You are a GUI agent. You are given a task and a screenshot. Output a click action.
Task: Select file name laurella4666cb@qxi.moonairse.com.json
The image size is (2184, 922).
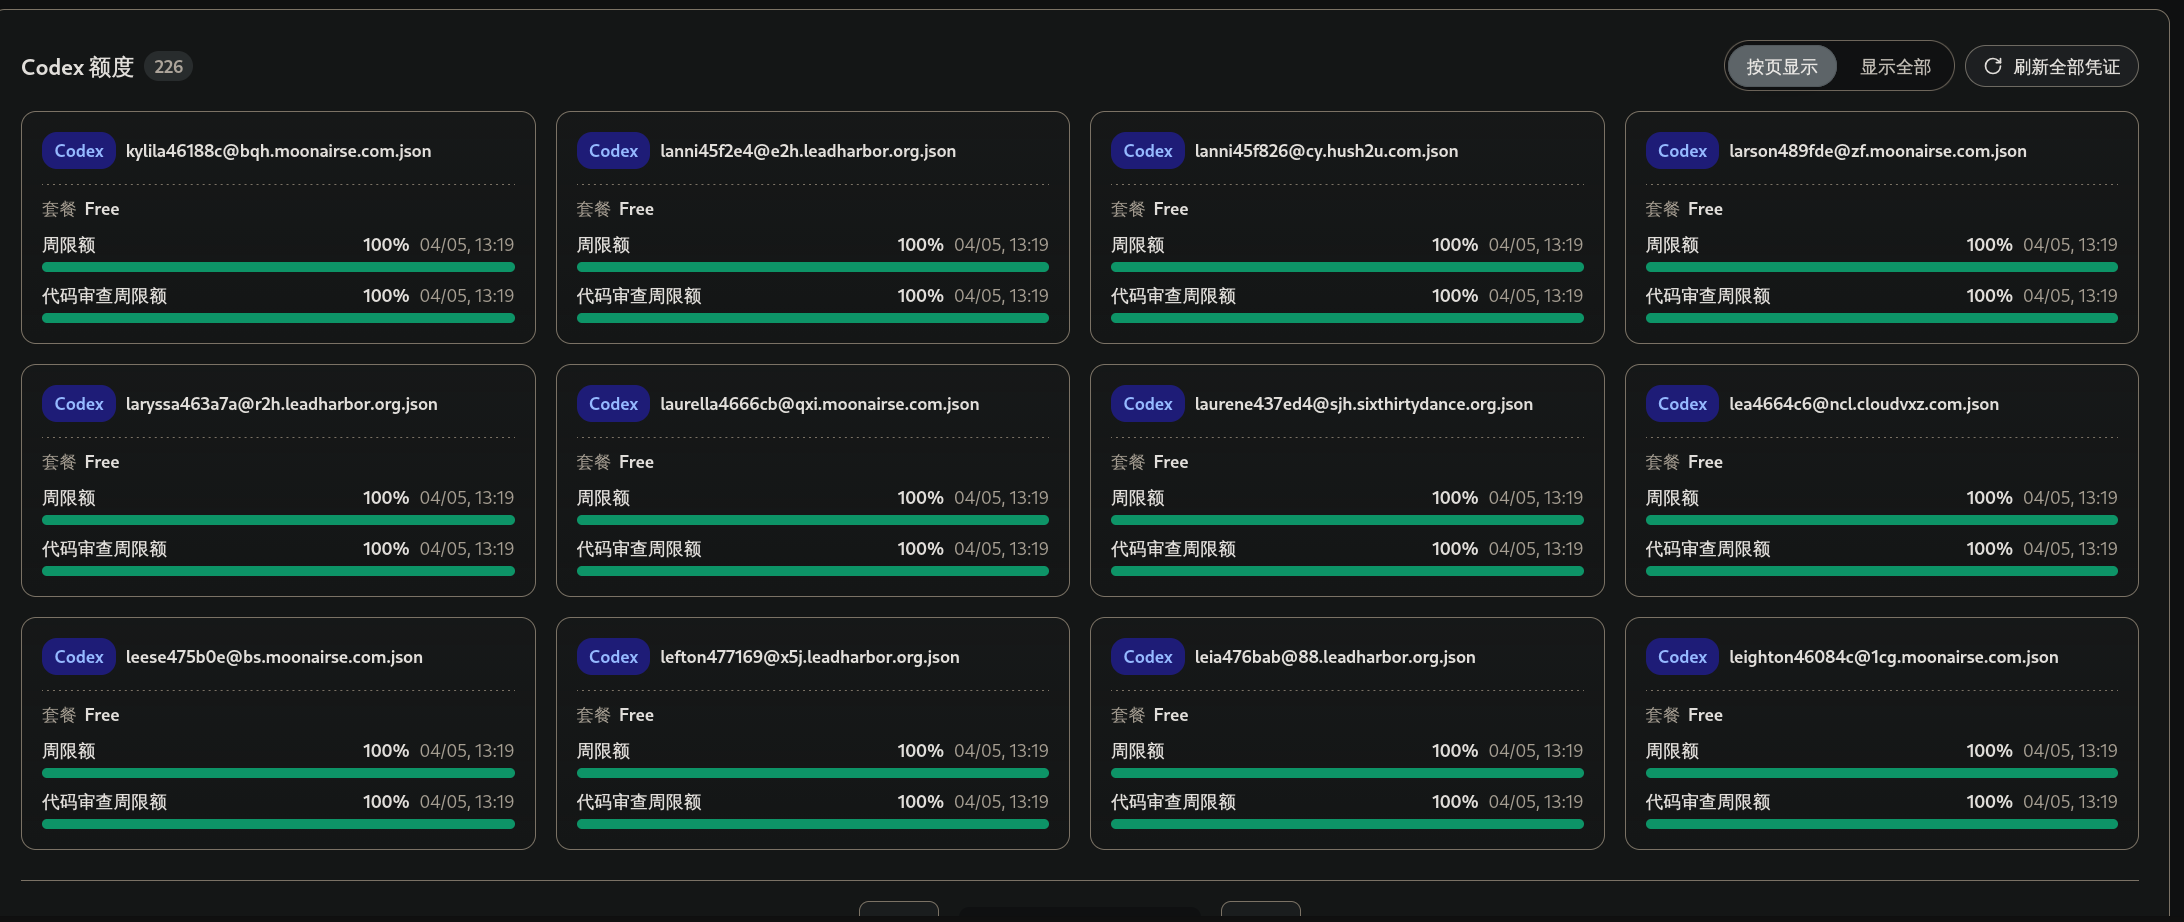pos(819,404)
